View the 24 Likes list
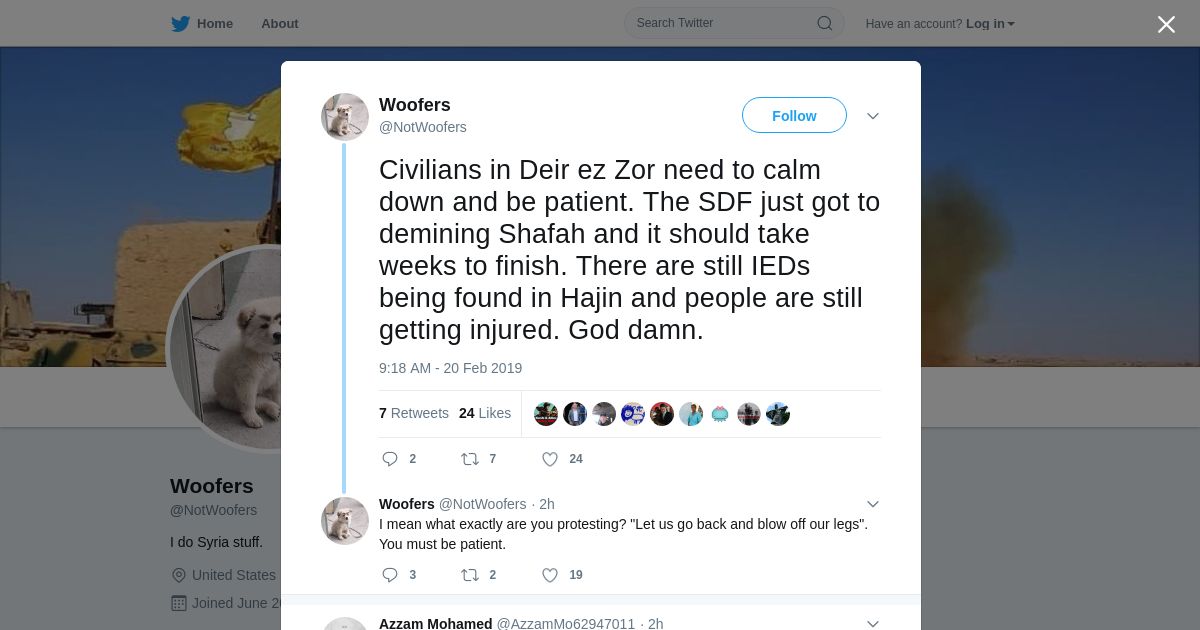This screenshot has width=1200, height=630. (485, 413)
